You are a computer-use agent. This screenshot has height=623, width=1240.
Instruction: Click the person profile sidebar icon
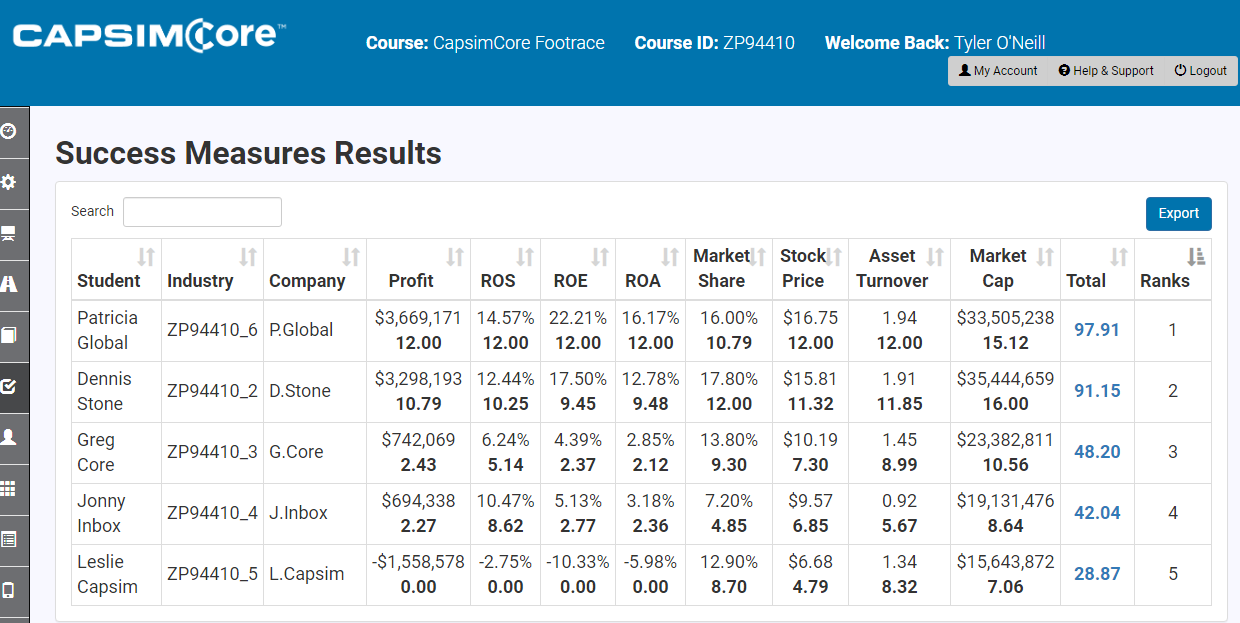9,437
